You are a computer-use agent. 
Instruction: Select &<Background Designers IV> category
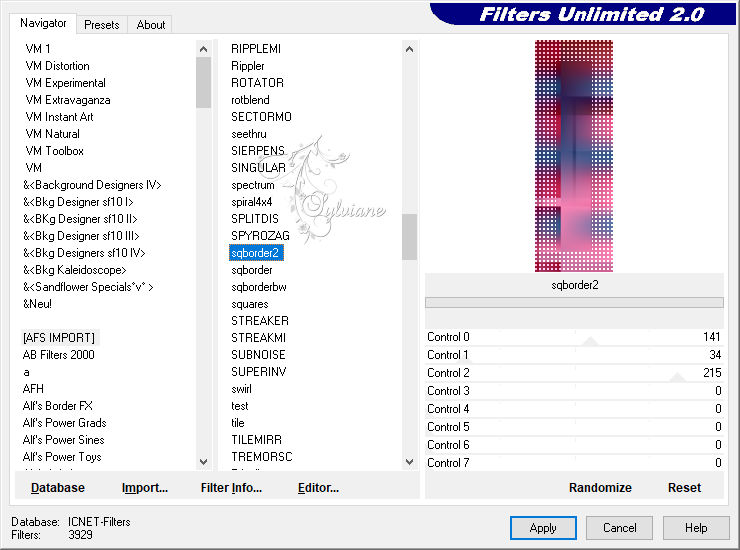coord(92,185)
